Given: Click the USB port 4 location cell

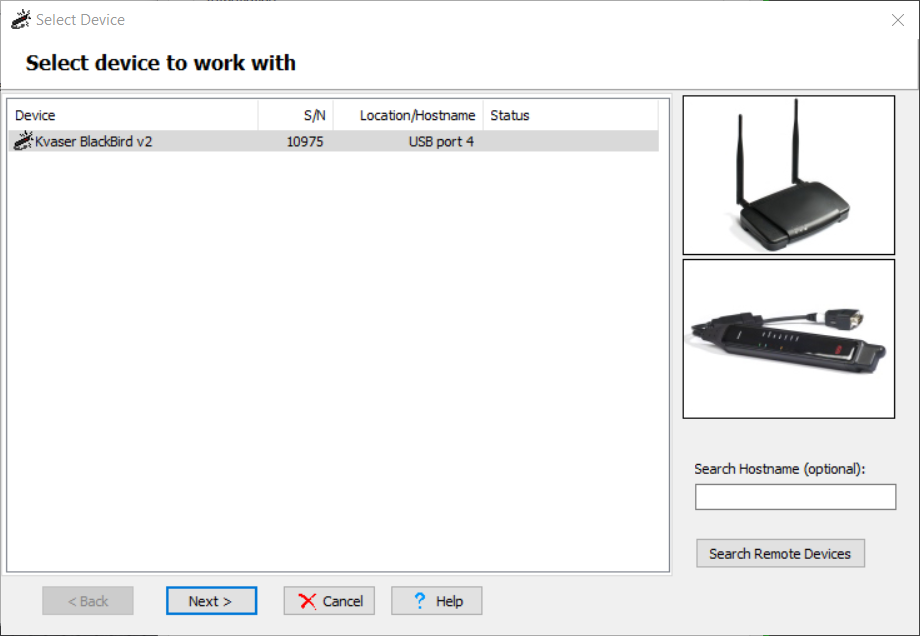Looking at the screenshot, I should click(x=441, y=141).
